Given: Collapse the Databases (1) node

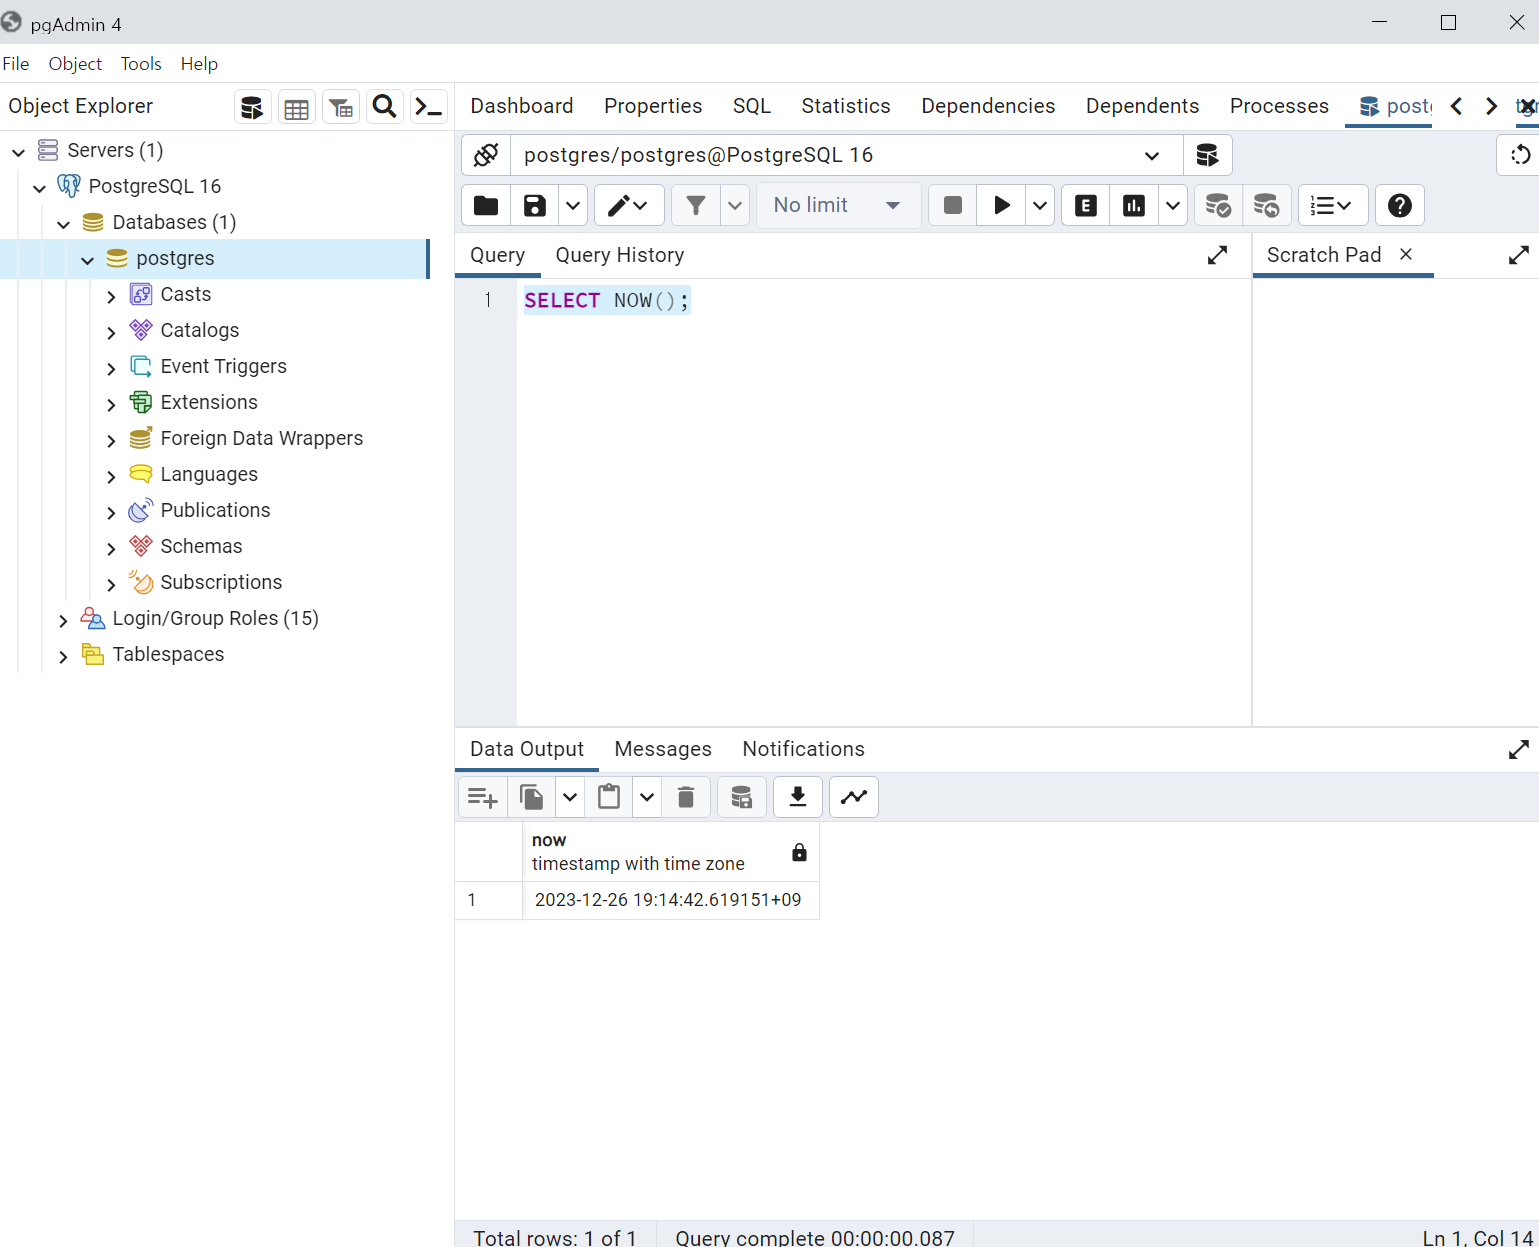Looking at the screenshot, I should 64,223.
